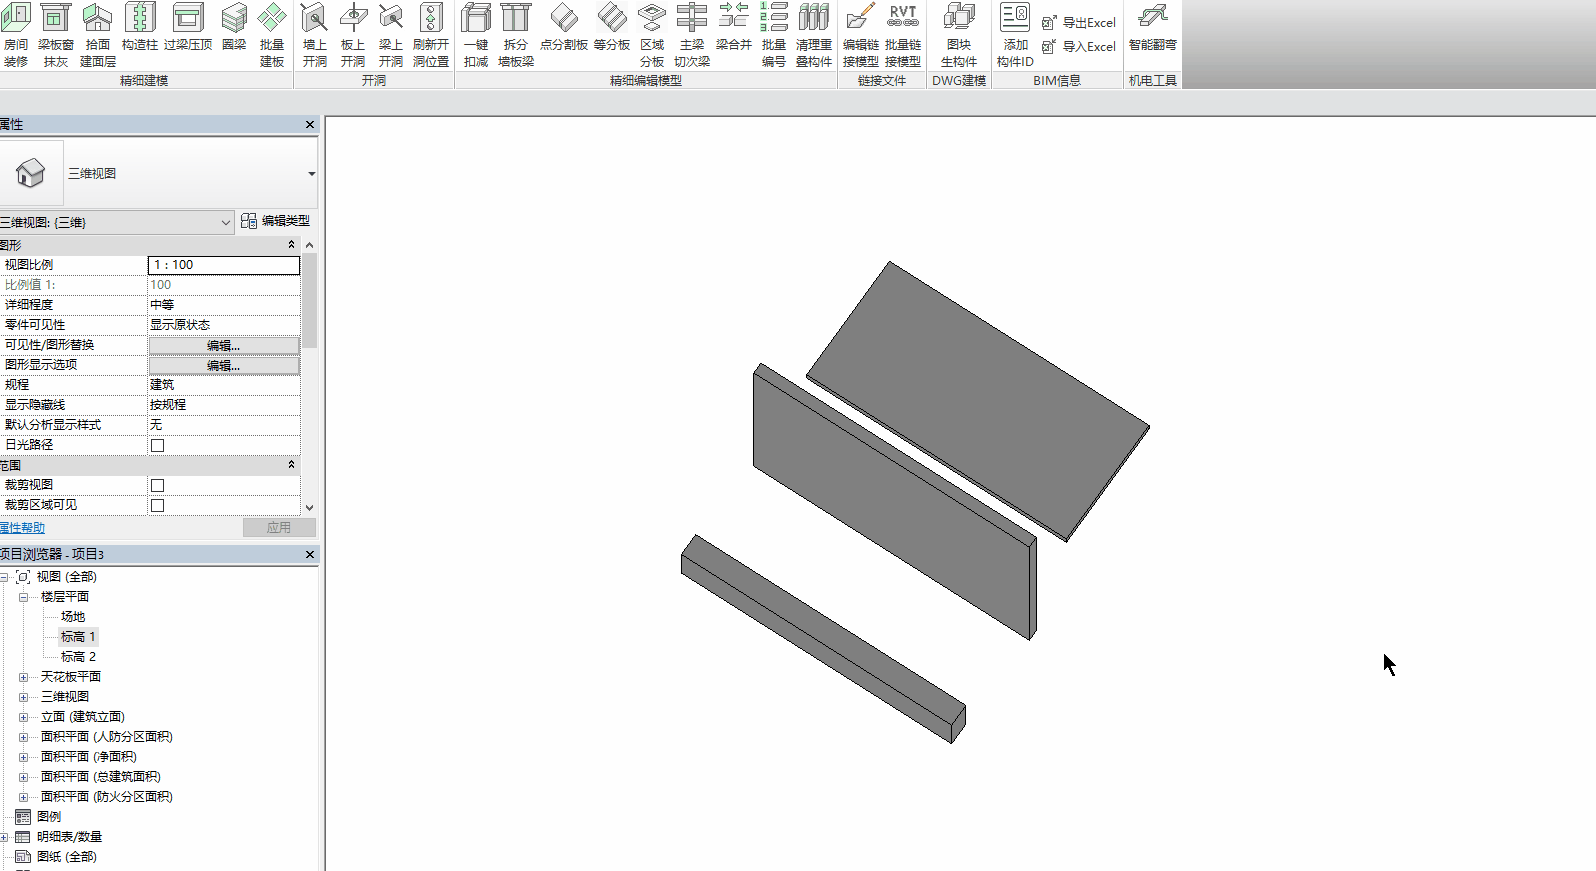The width and height of the screenshot is (1596, 871).
Task: Select the 智能翻弯 smart bend tool
Action: 1152,28
